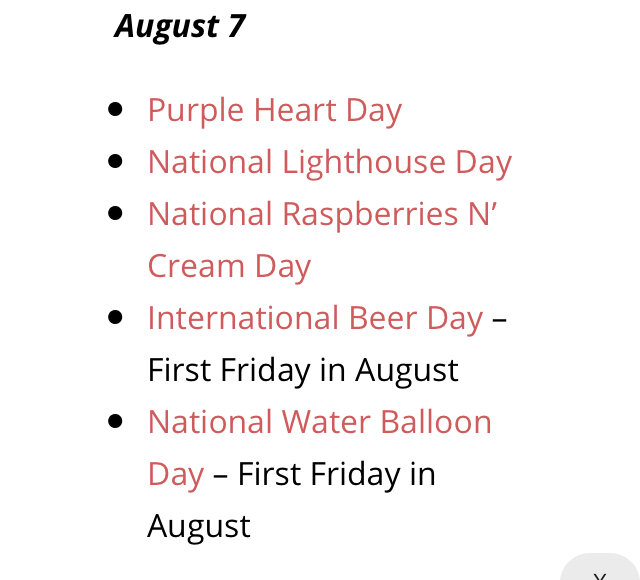
Task: Open the International Beer Day link
Action: 315,318
